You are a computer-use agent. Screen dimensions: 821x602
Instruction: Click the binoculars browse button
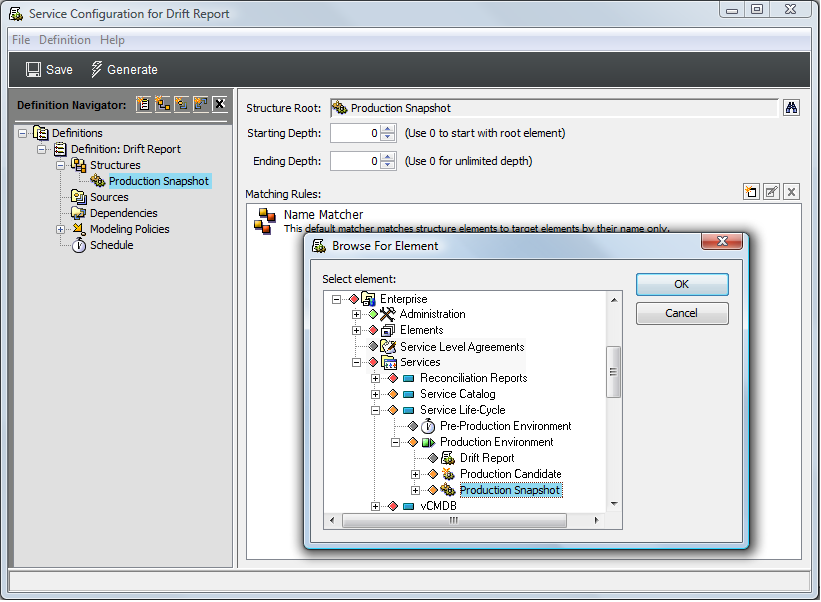791,108
